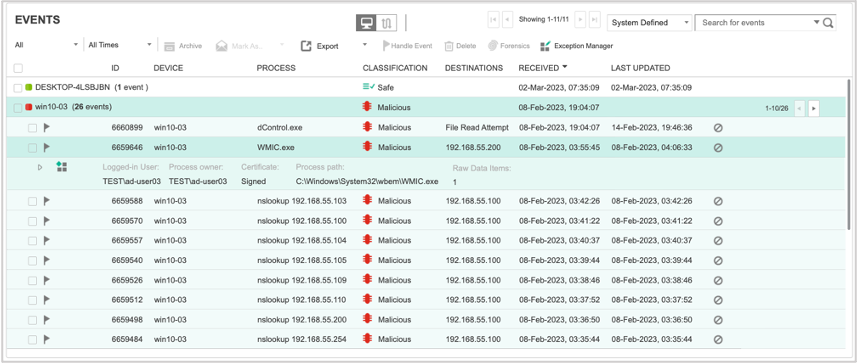Click process path C:\Windows\System32\wbem\WMIC.exe
The image size is (858, 364).
coord(367,181)
